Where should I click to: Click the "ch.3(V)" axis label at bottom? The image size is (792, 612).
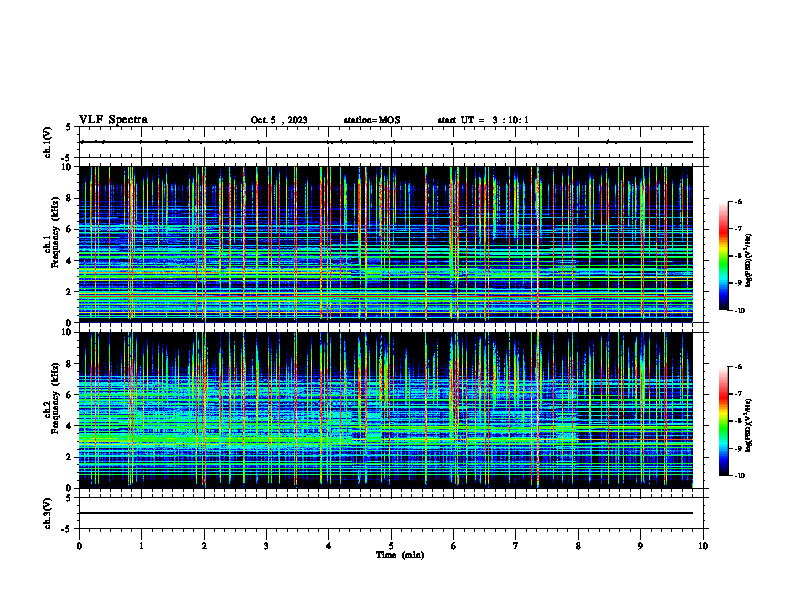(x=47, y=513)
